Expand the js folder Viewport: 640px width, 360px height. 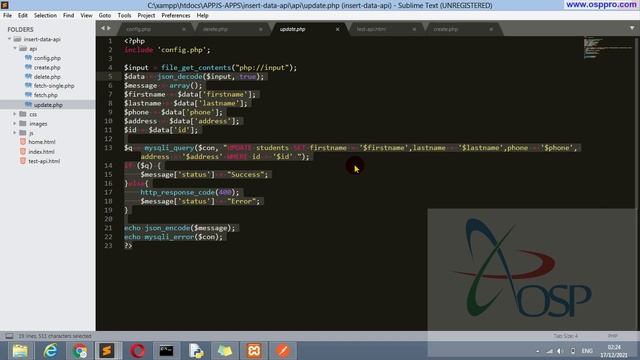point(15,133)
